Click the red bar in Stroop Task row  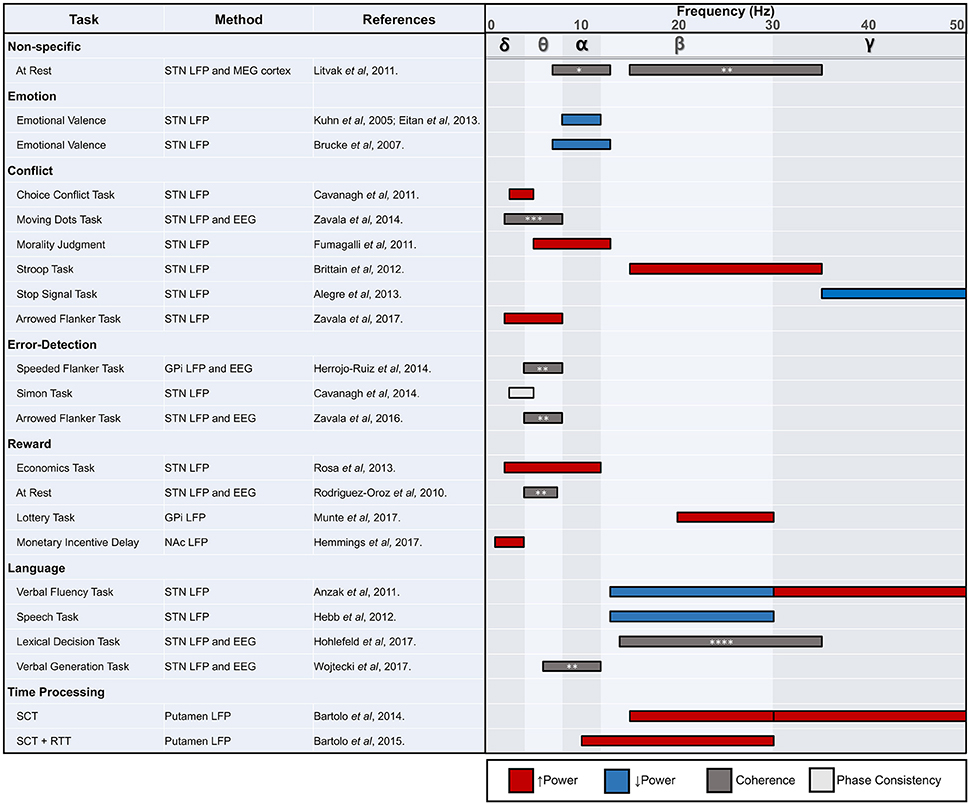[726, 269]
